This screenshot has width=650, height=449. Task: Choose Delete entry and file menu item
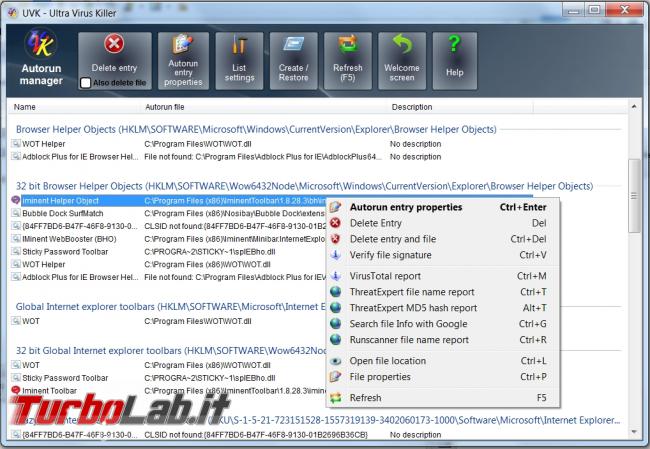click(x=442, y=239)
